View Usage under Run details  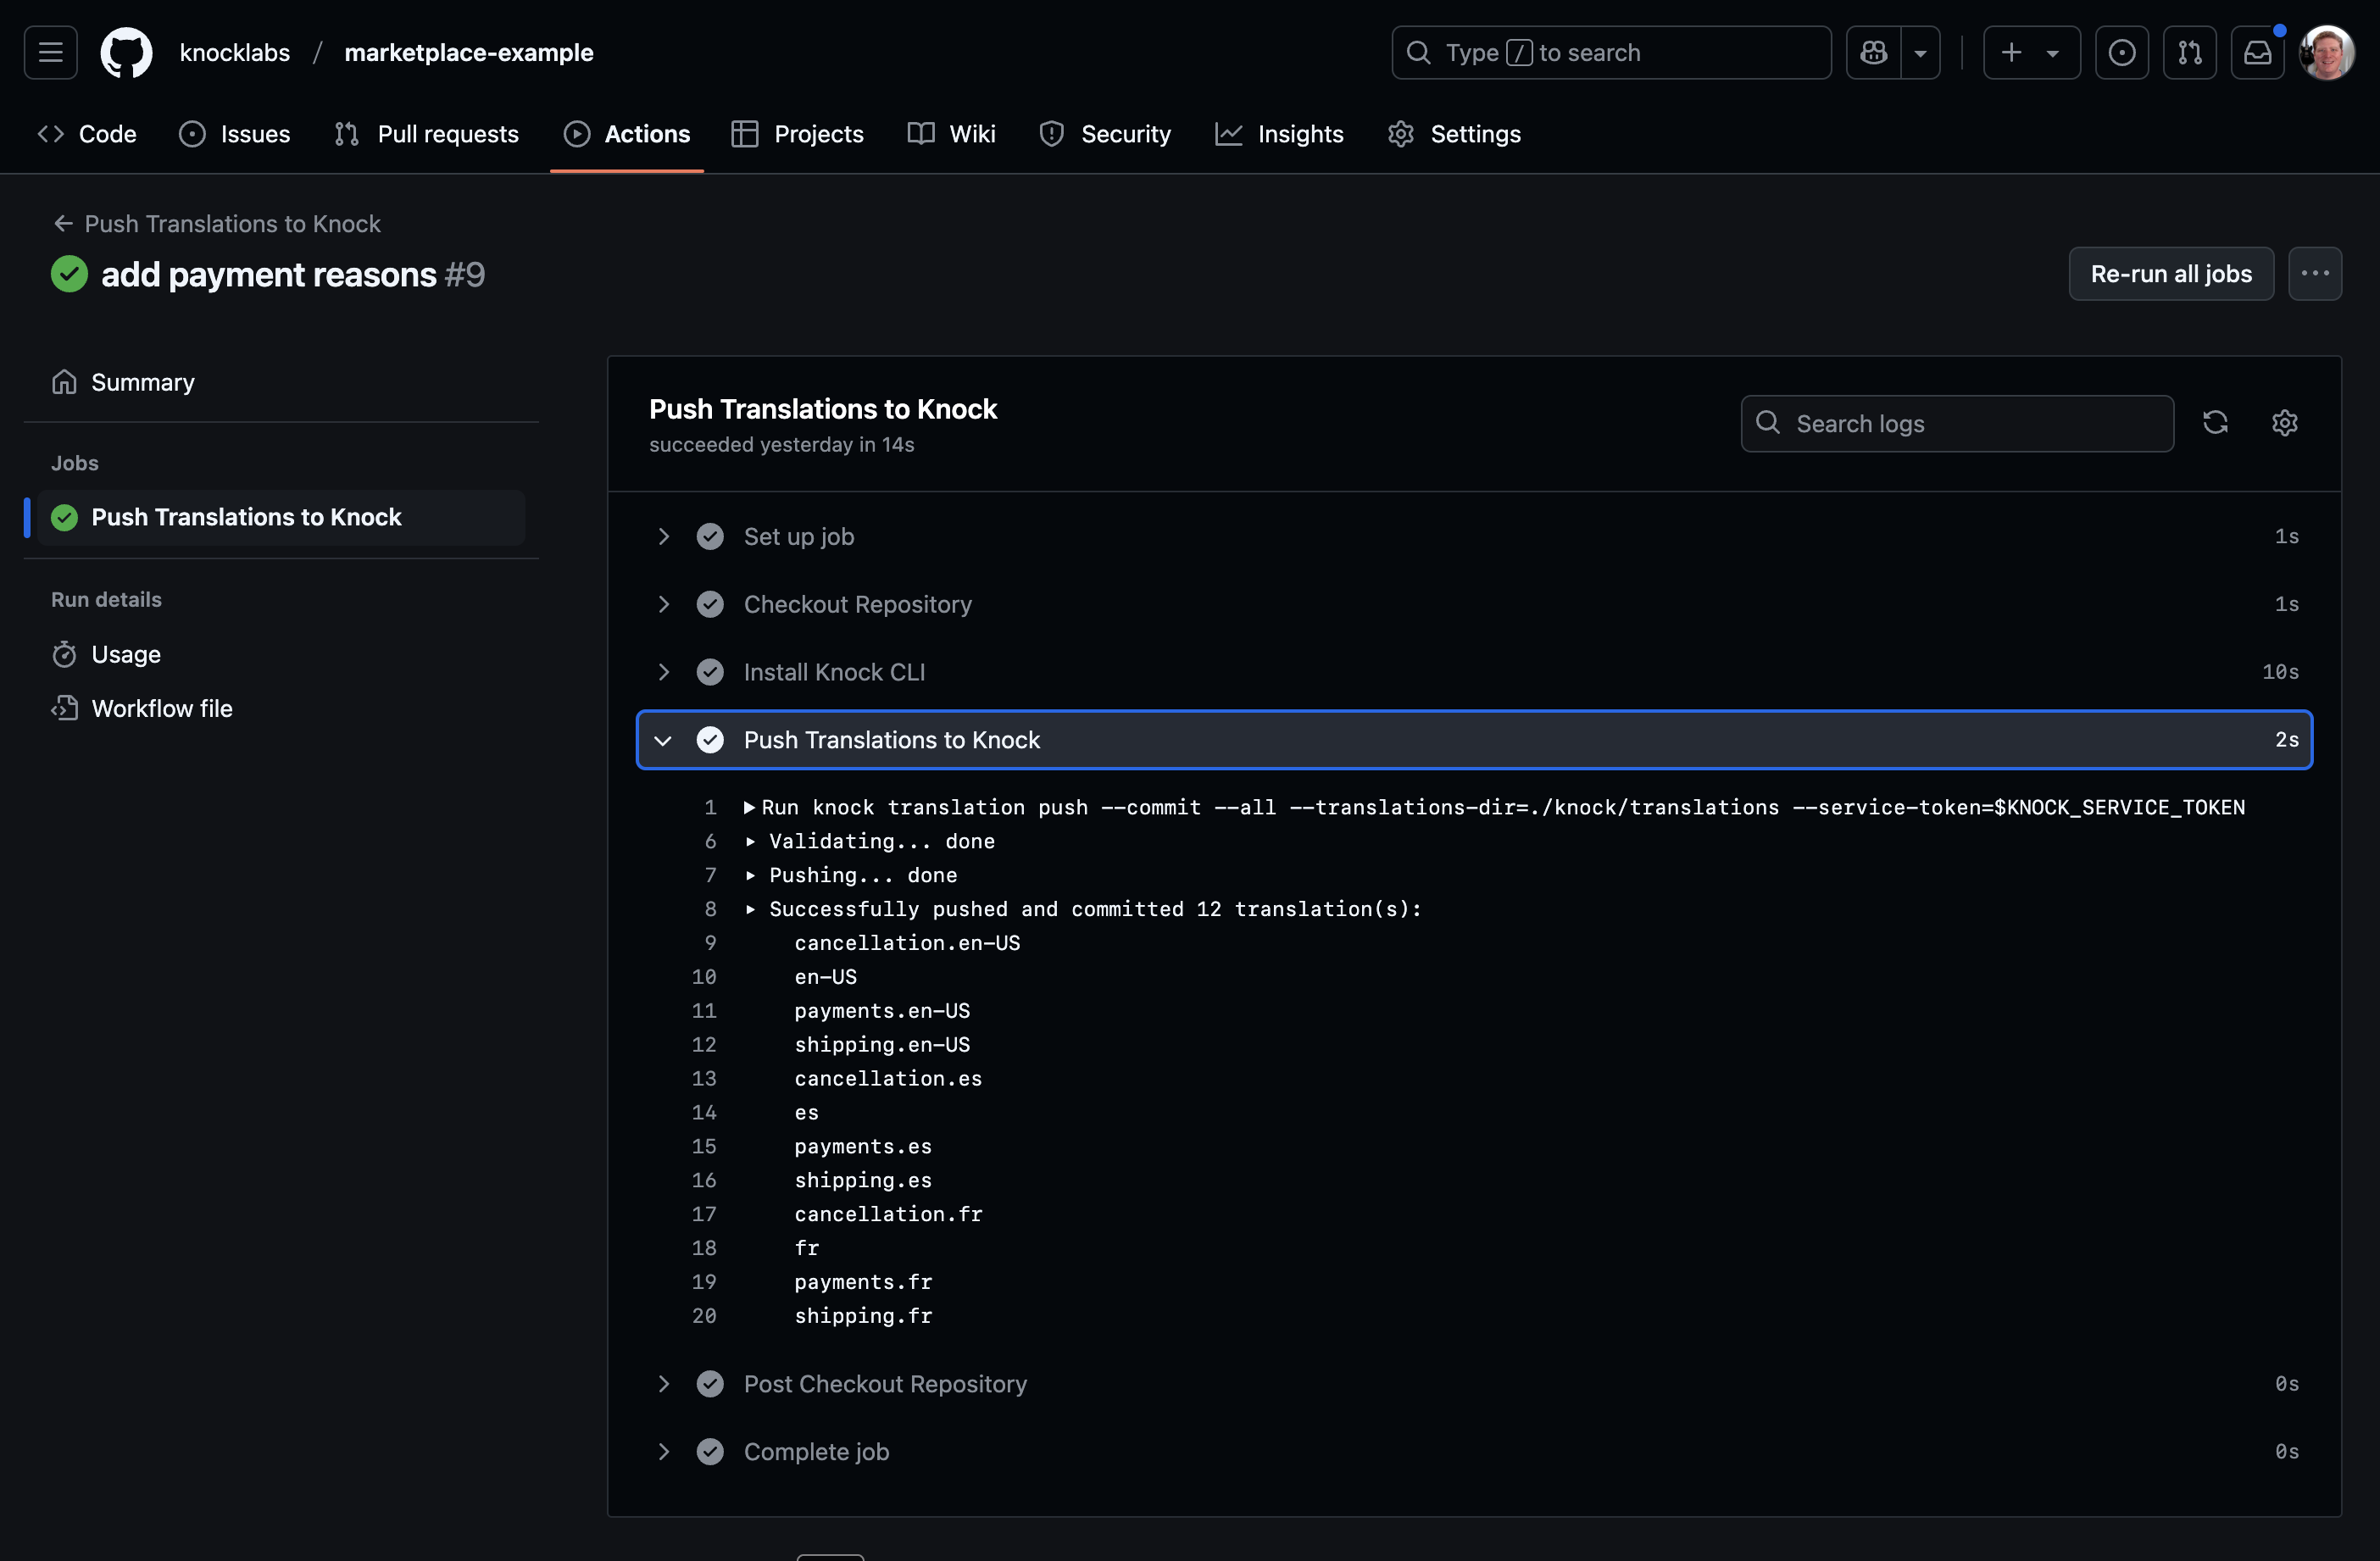(x=126, y=654)
